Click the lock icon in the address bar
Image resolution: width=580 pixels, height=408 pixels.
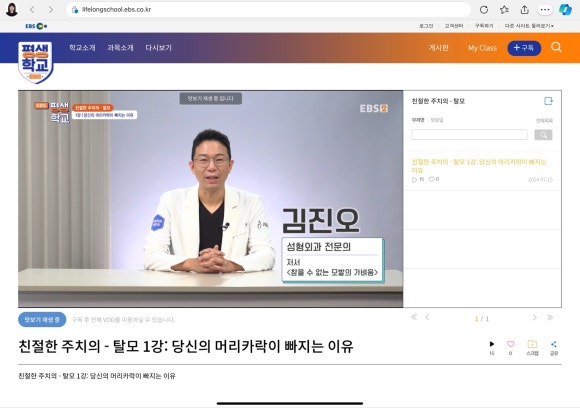[75, 10]
